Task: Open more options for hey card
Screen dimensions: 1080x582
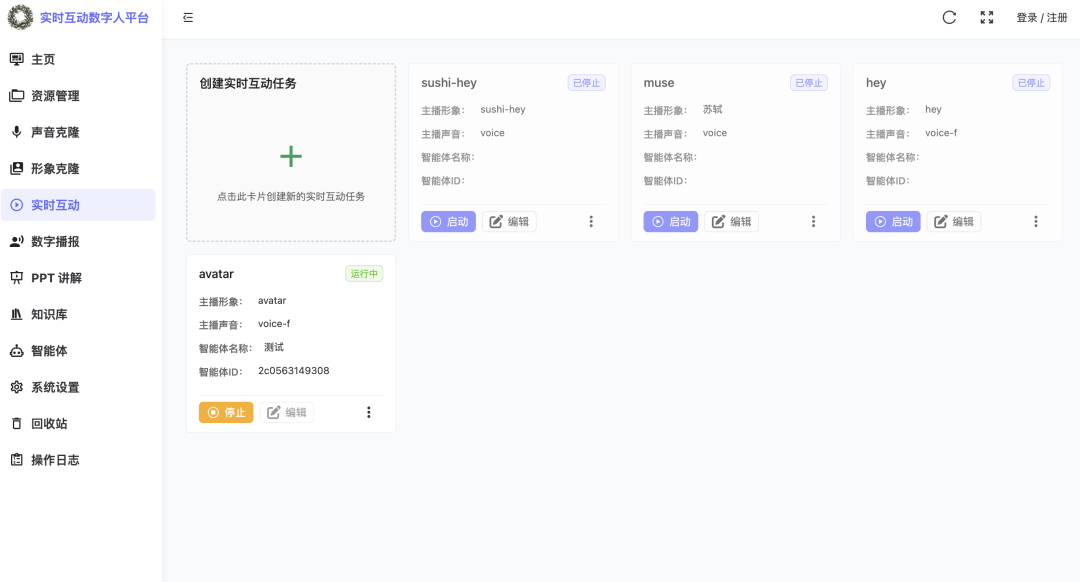Action: tap(1036, 222)
